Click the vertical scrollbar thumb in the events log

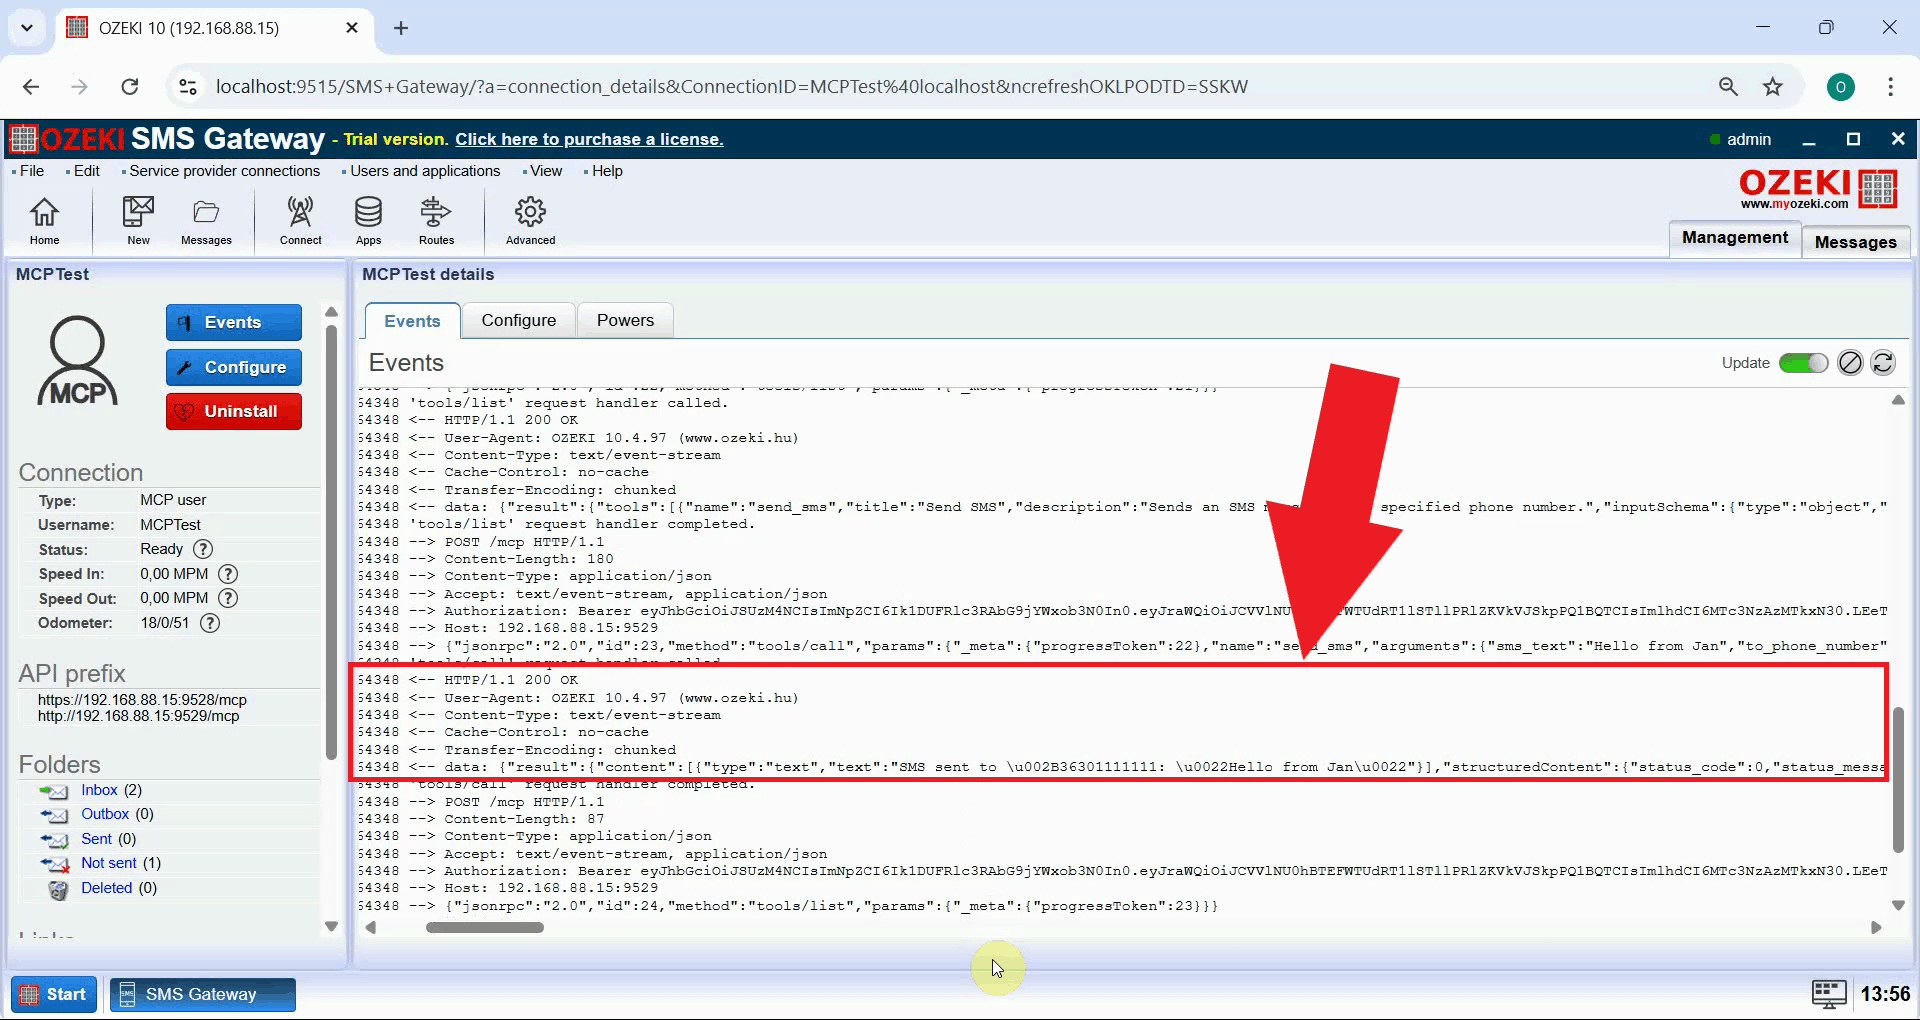tap(1898, 780)
